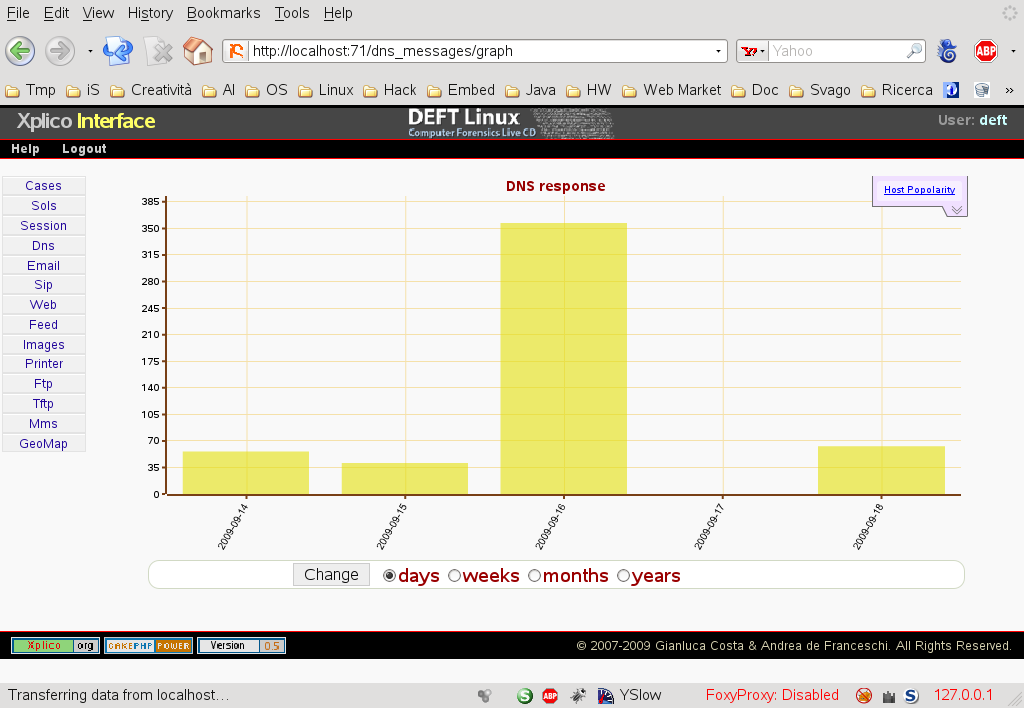Click the Logout link
Screen dimensions: 1024x708
pos(84,149)
